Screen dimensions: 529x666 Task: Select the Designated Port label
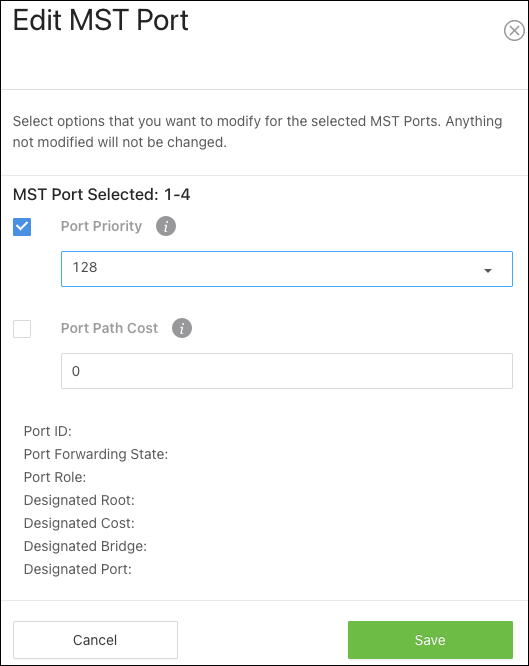click(x=78, y=569)
